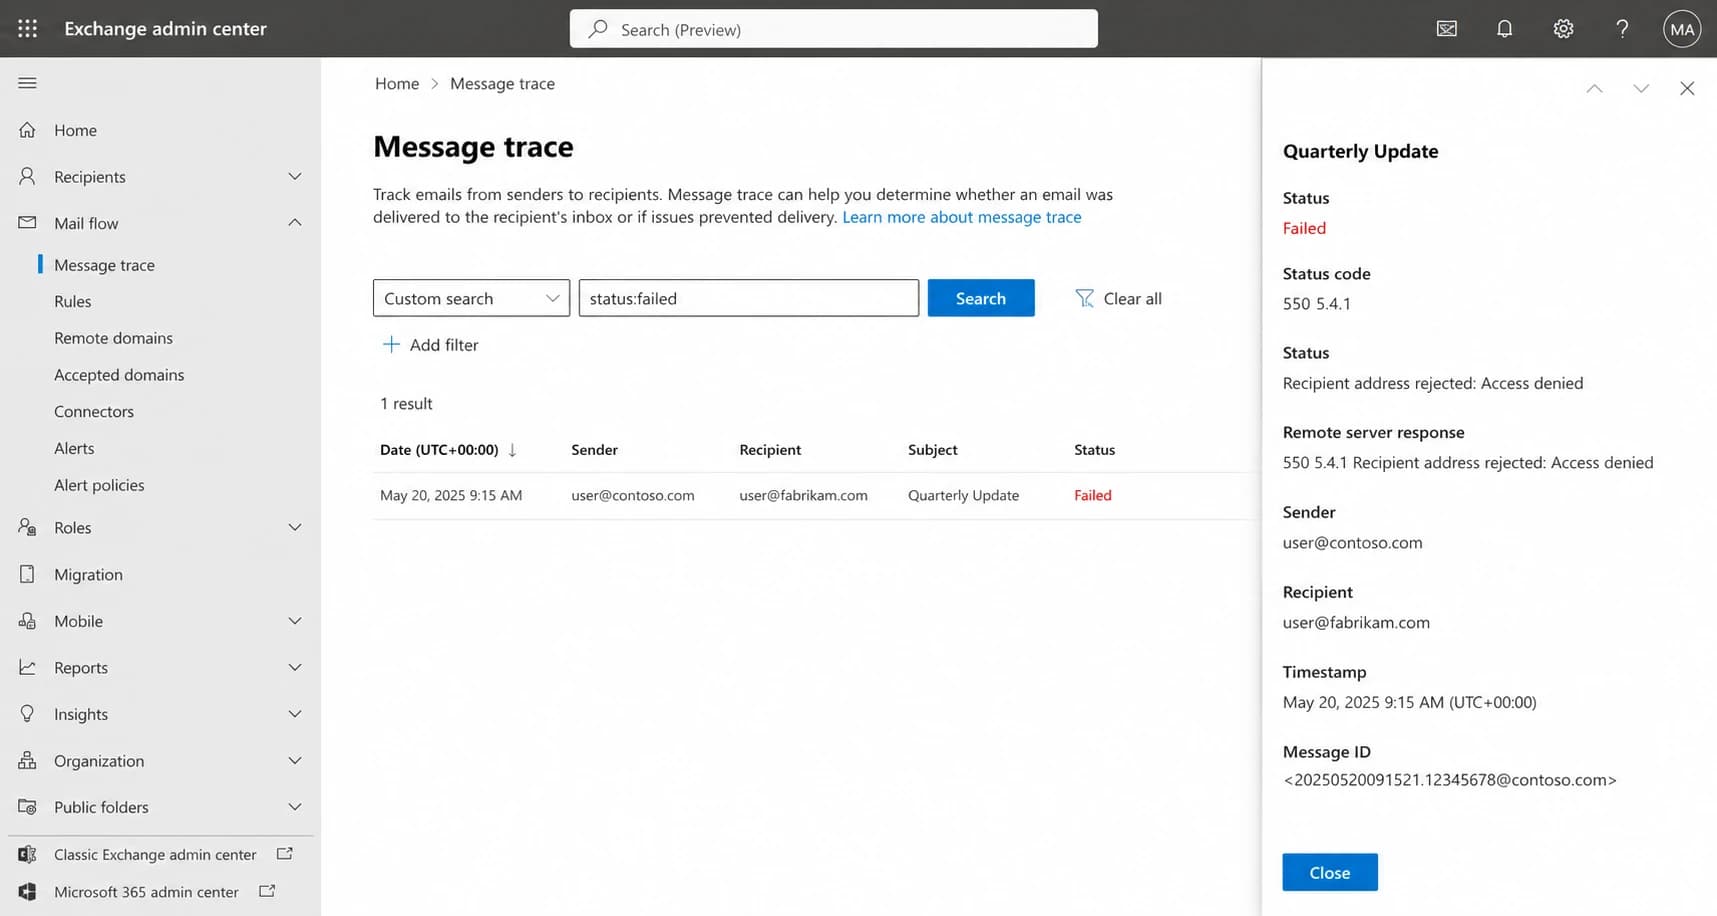Click the Sender column header
Viewport: 1717px width, 916px height.
(594, 450)
